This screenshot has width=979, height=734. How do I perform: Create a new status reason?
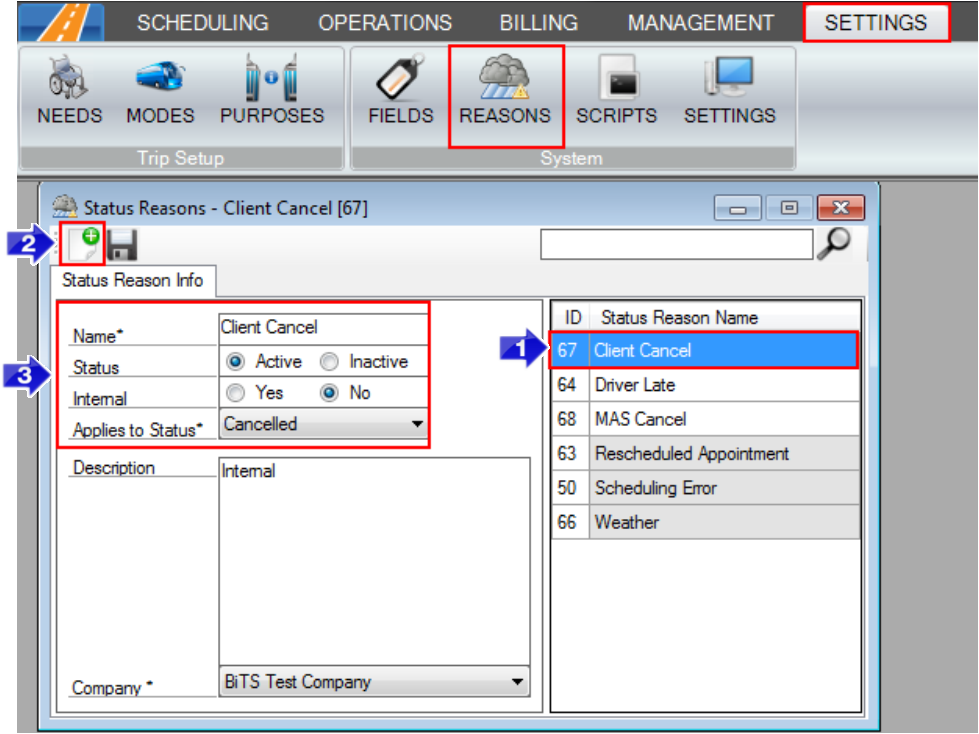coord(83,243)
